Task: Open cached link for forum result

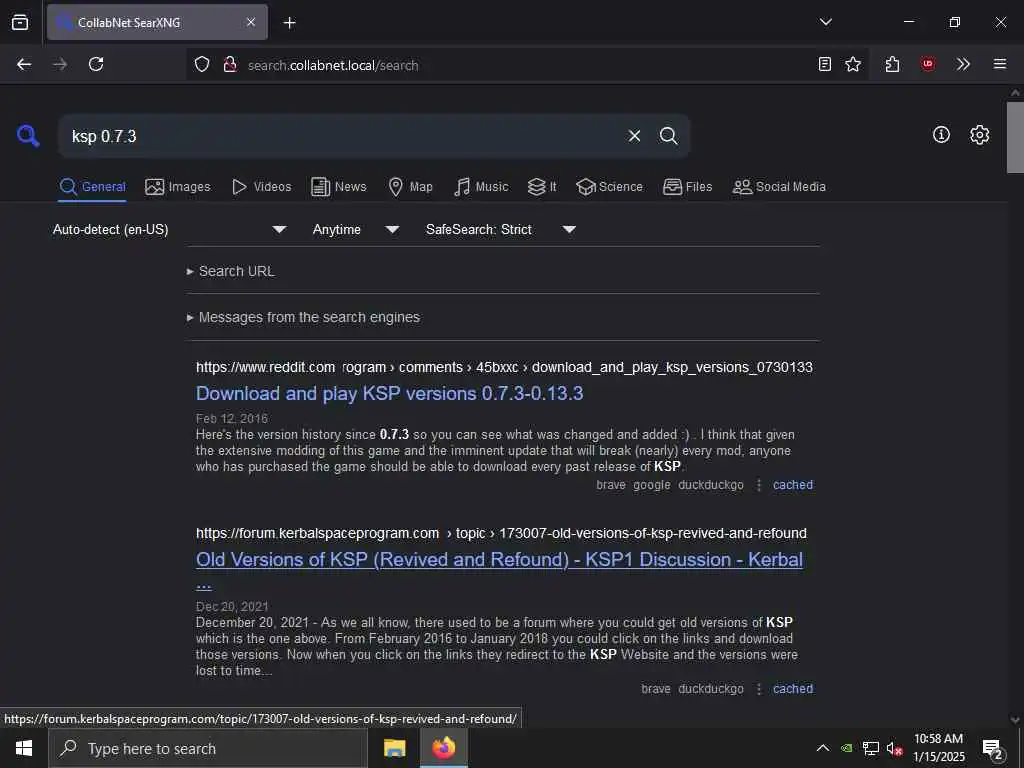Action: pyautogui.click(x=793, y=688)
